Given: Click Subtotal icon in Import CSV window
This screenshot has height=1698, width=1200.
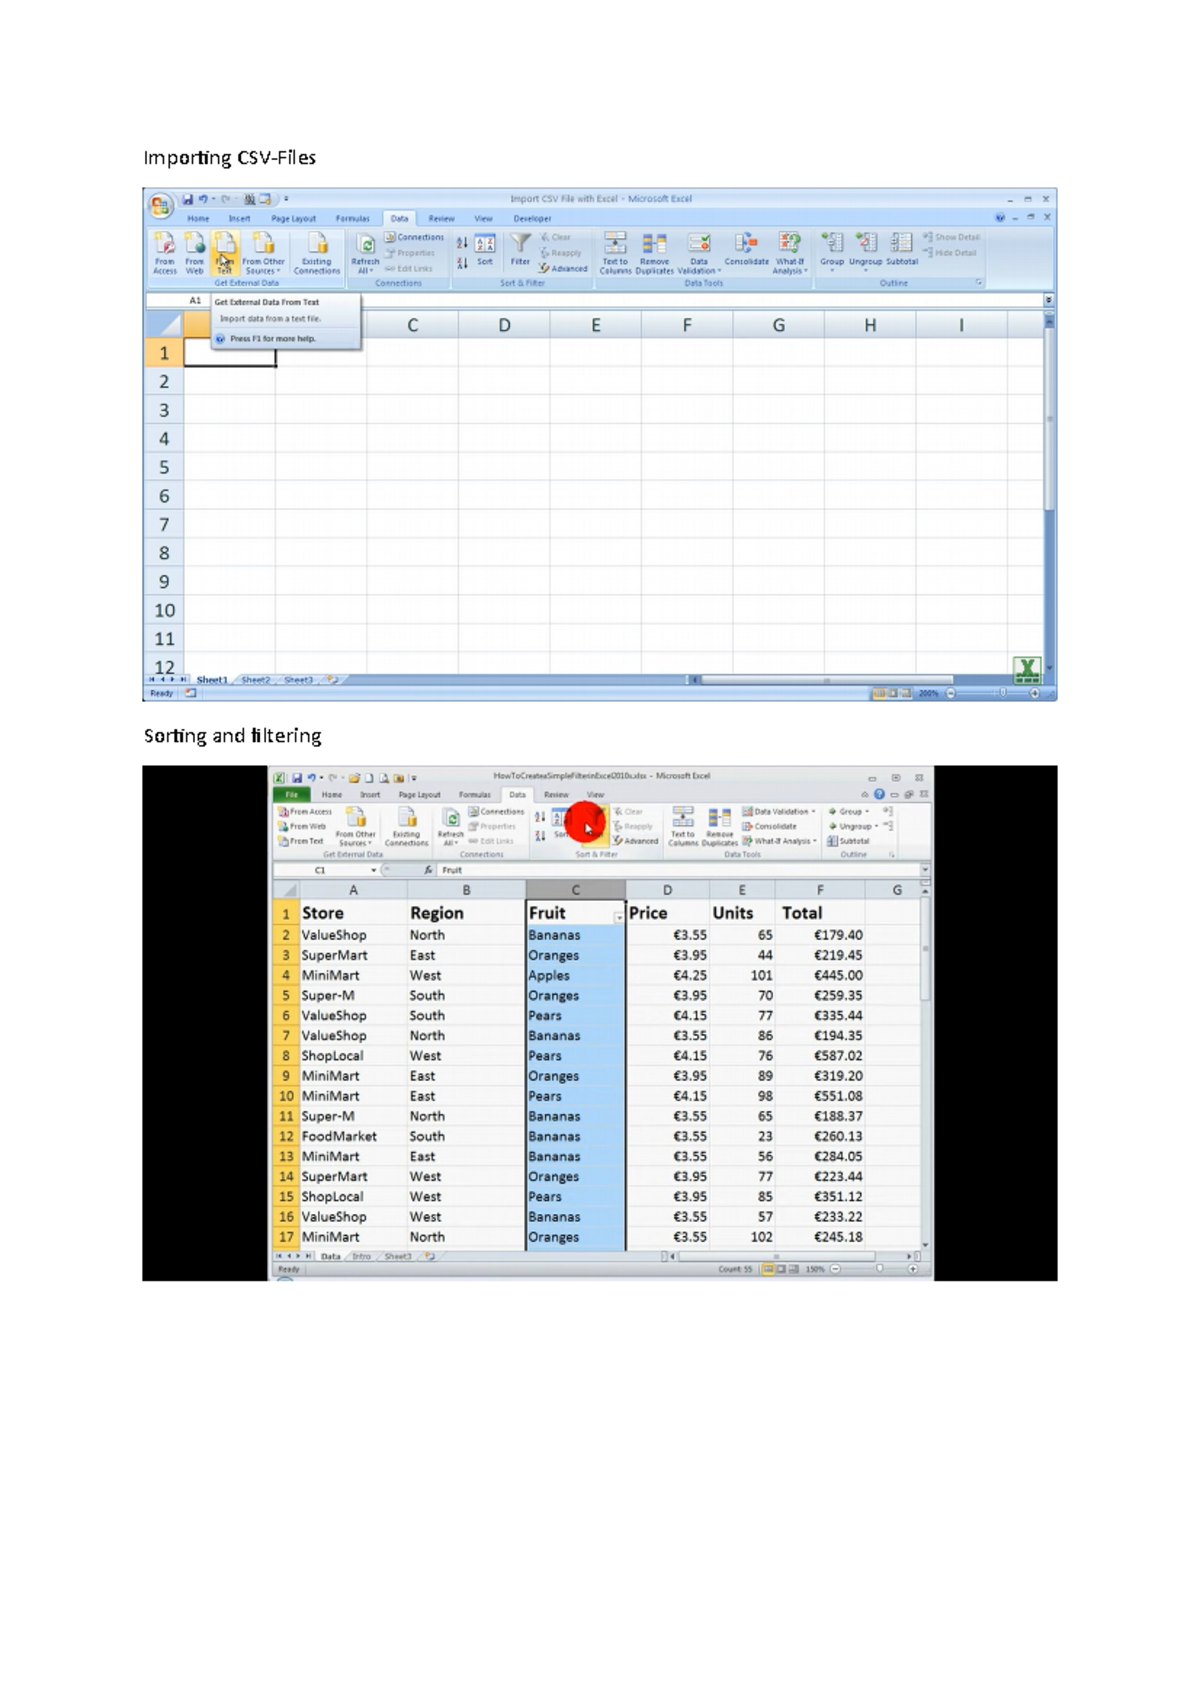Looking at the screenshot, I should [x=902, y=249].
